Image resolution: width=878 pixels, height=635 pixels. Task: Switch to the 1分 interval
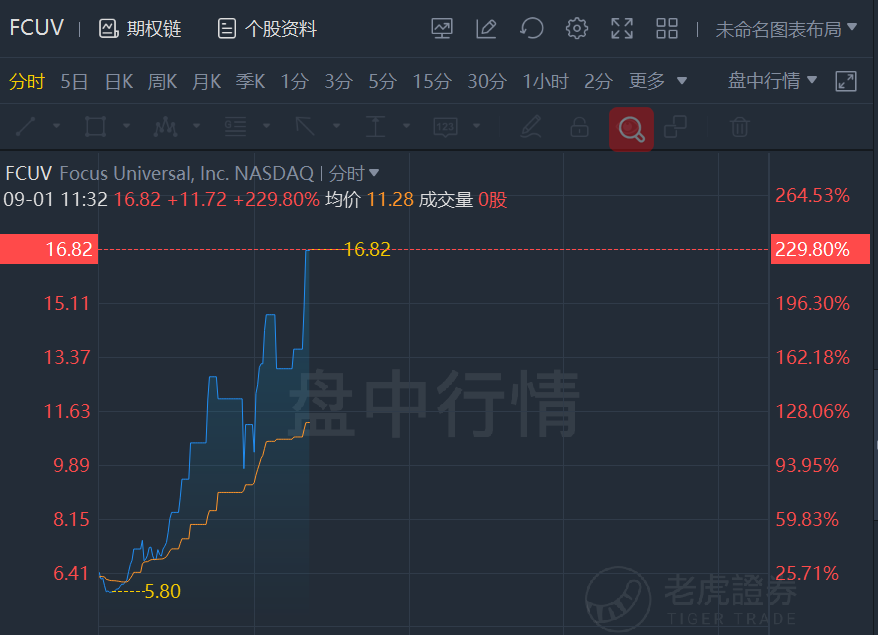click(295, 82)
